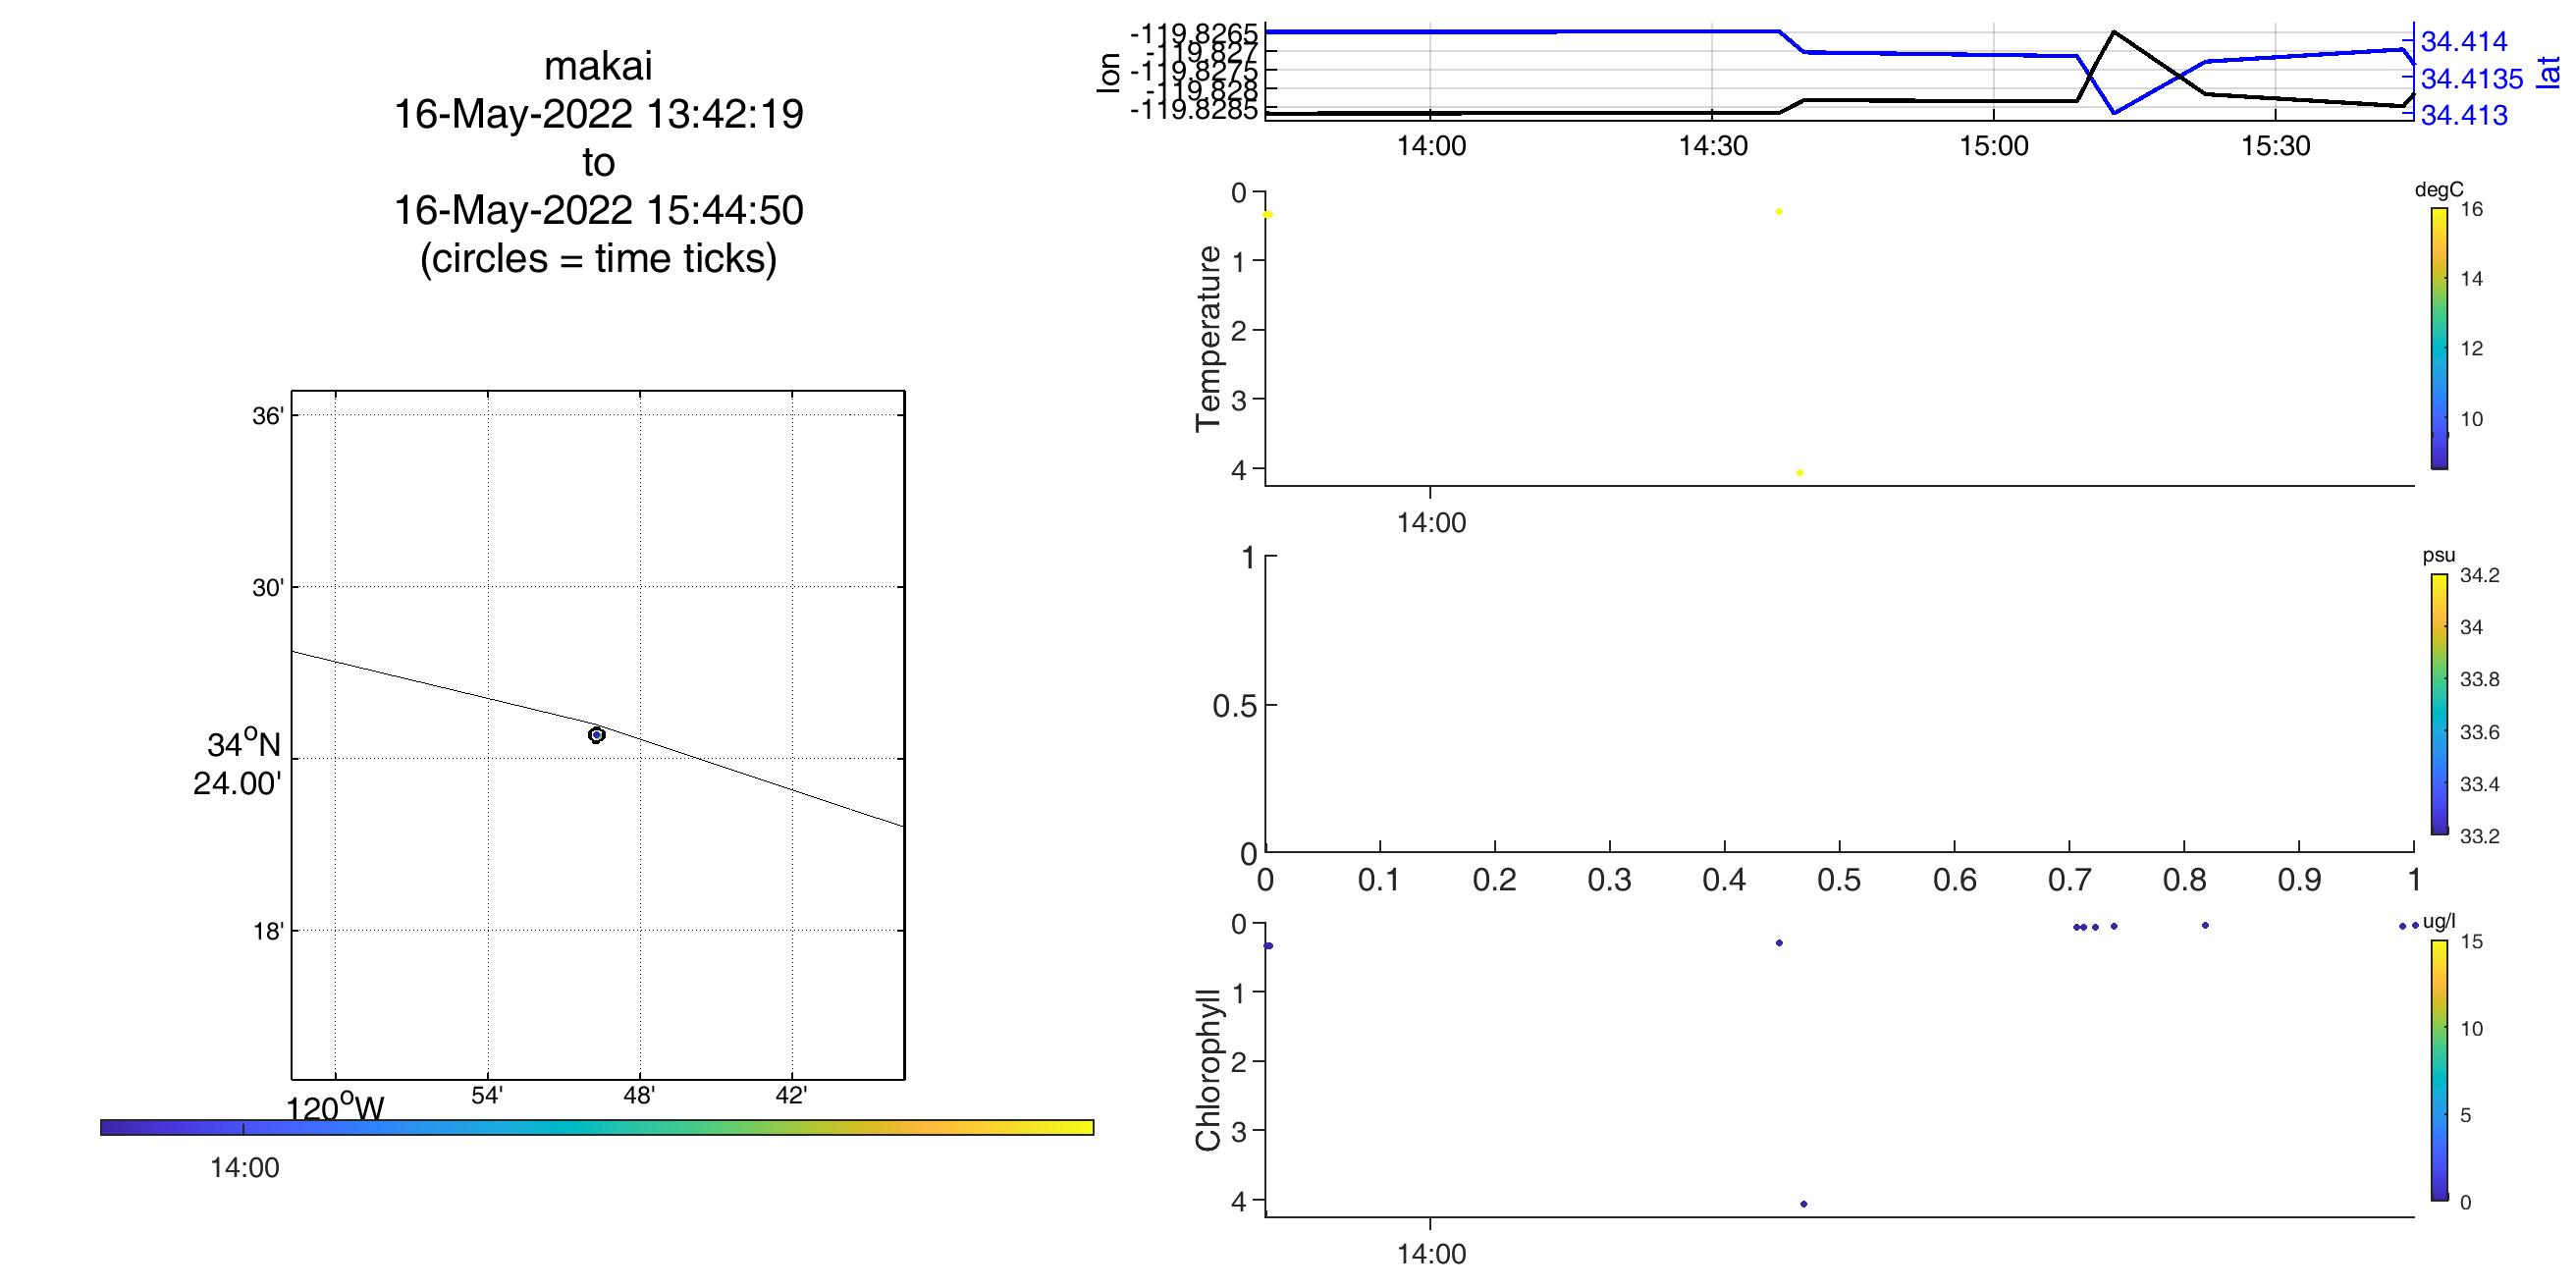Click the 'degC' unit label
This screenshot has width=2576, height=1288.
pos(2439,190)
